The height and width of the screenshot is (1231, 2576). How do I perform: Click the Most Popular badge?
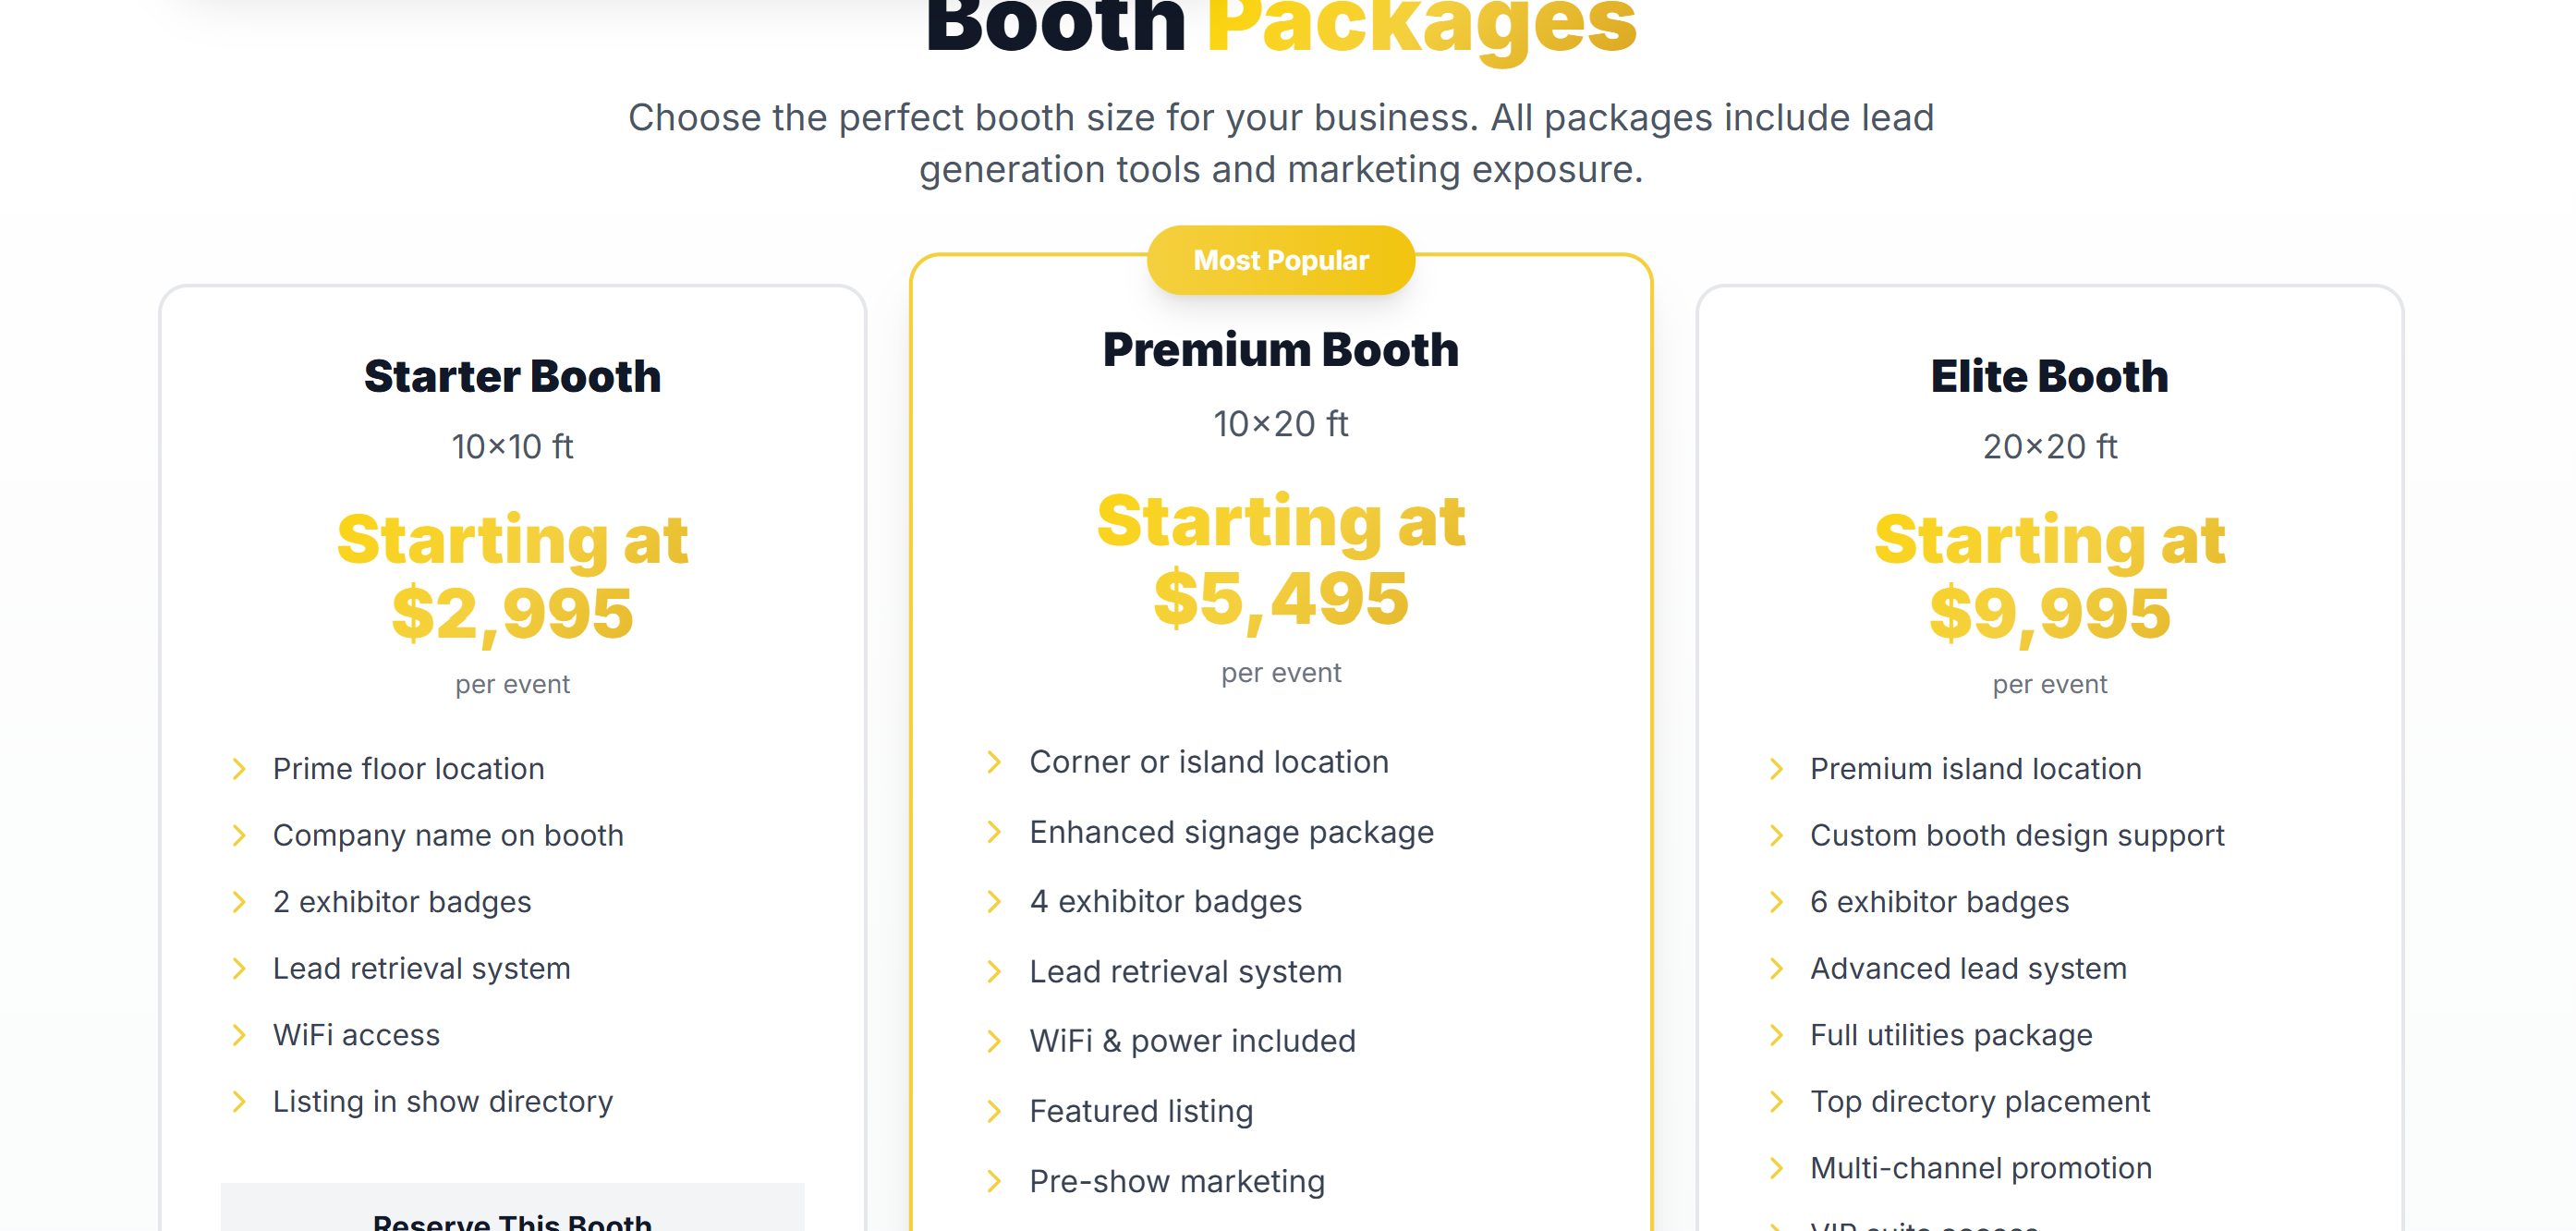(x=1280, y=260)
